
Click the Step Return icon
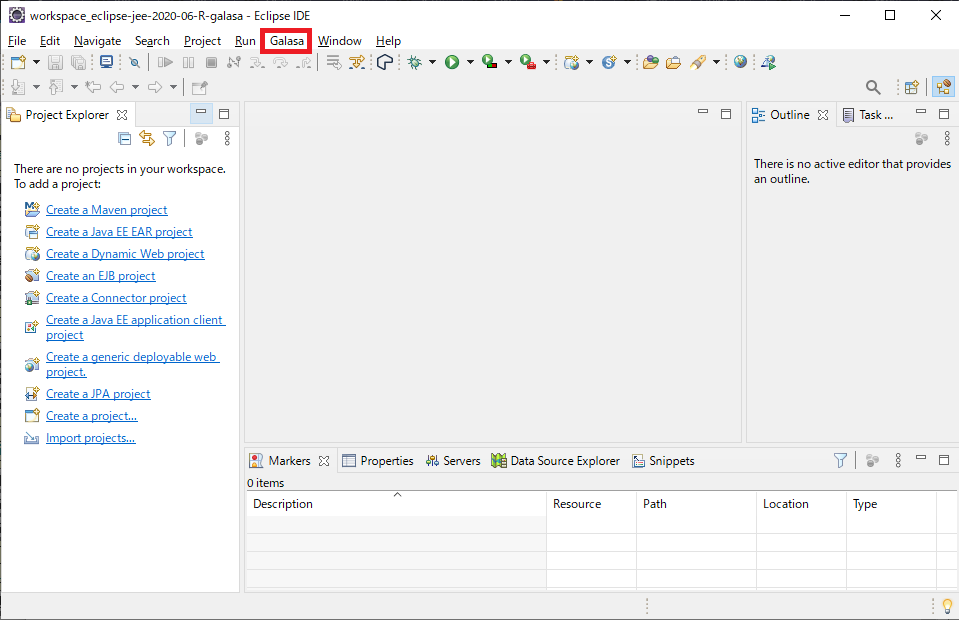[303, 62]
